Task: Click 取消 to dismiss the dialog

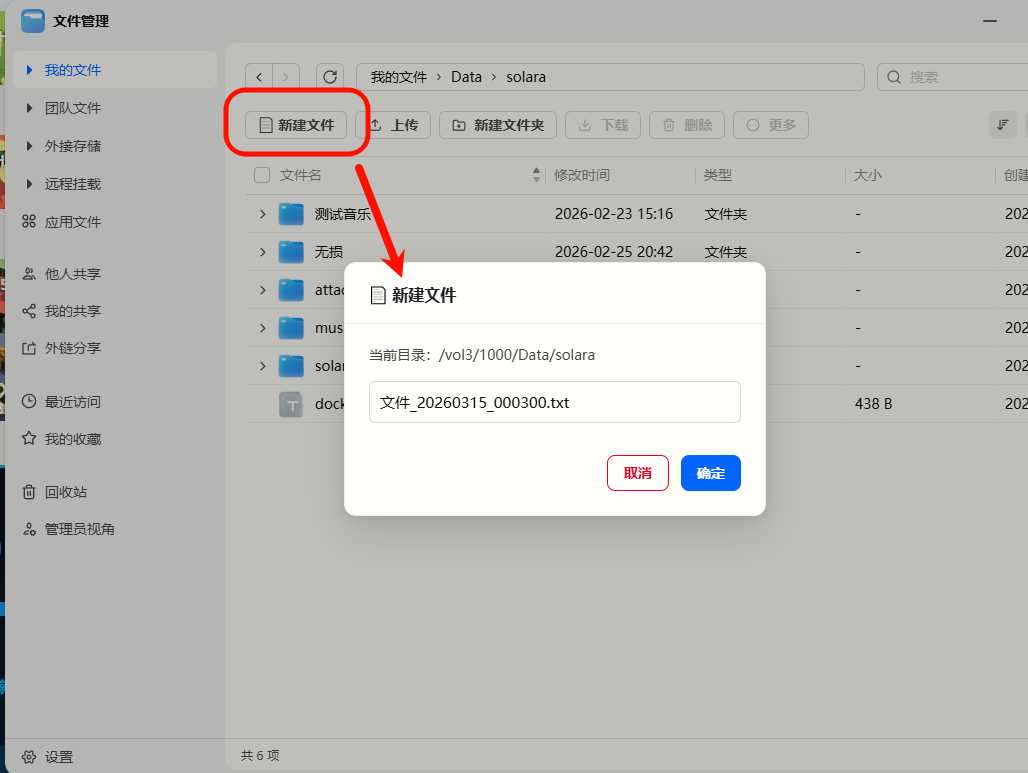Action: [638, 473]
